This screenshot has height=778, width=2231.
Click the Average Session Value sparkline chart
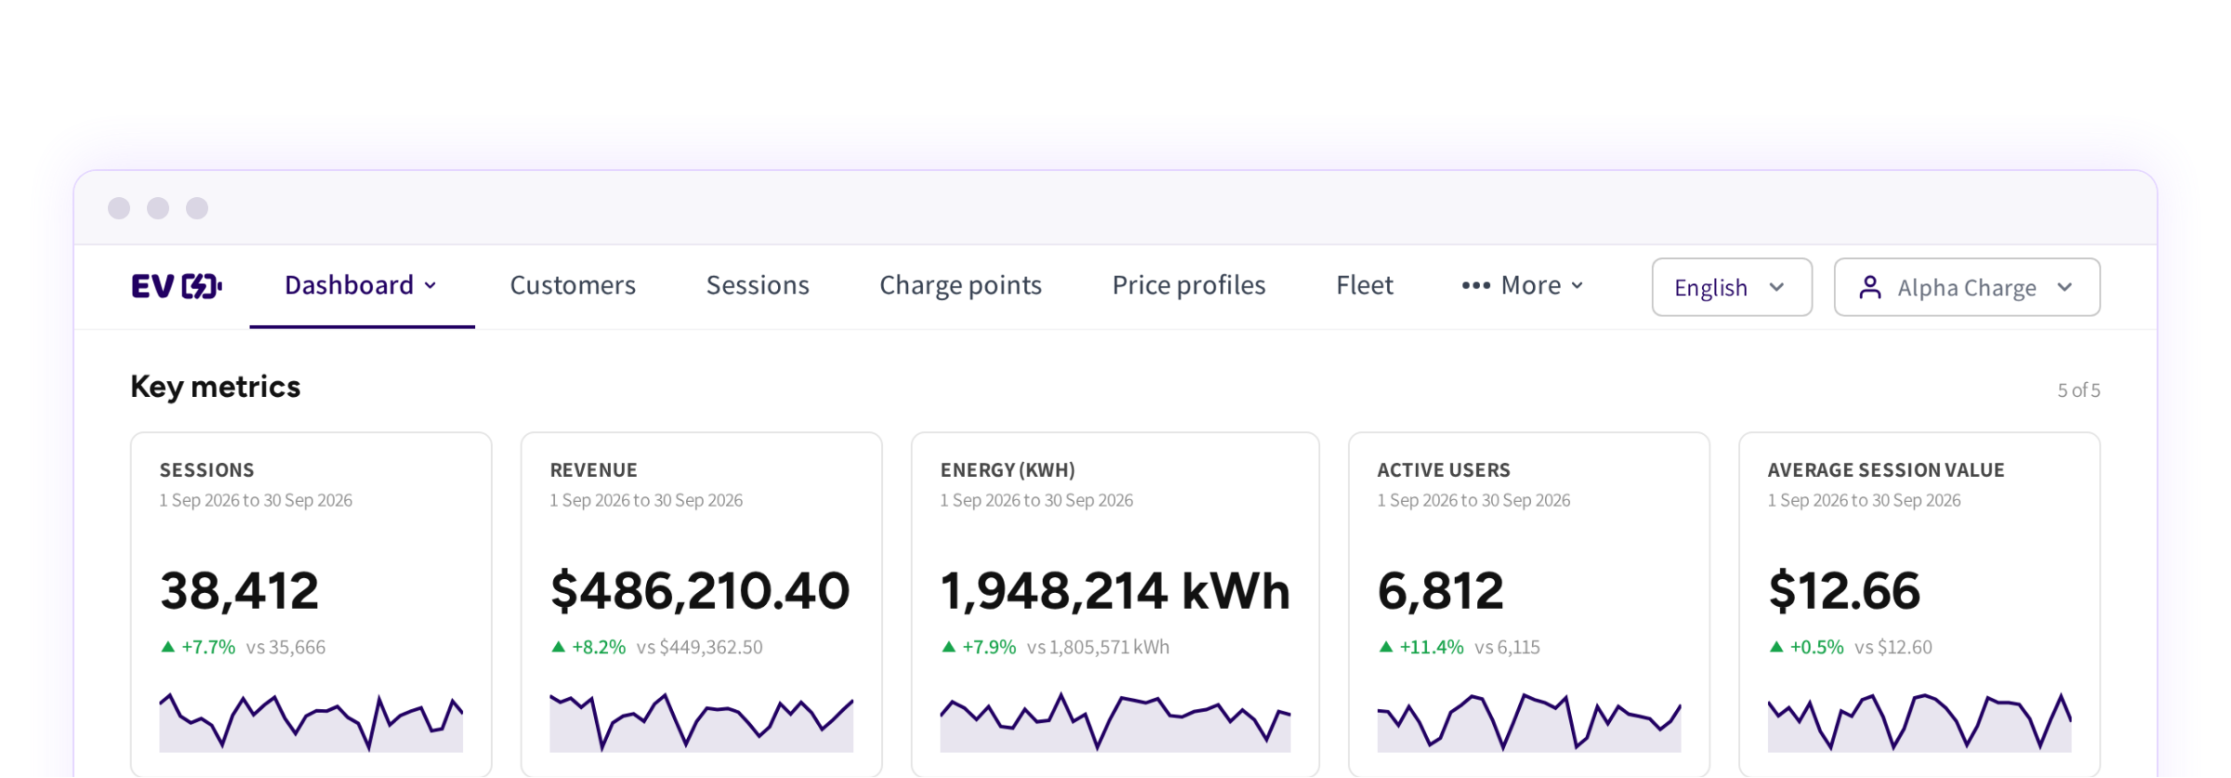click(x=1919, y=721)
